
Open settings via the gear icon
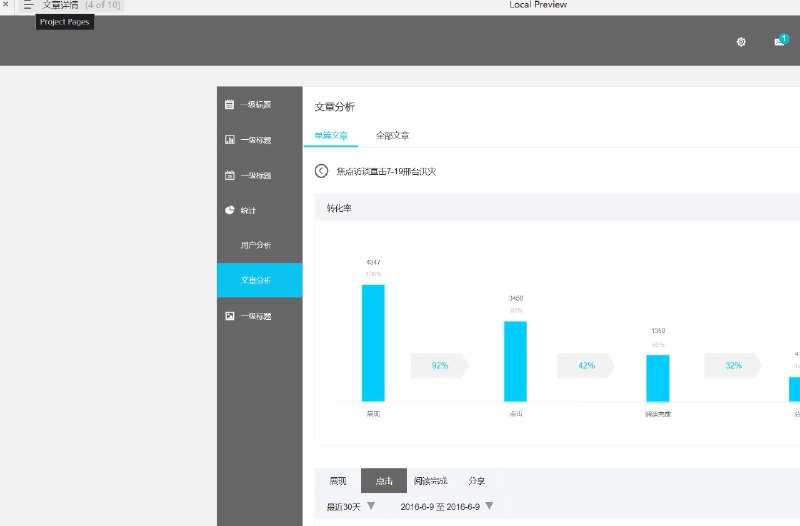click(x=741, y=42)
